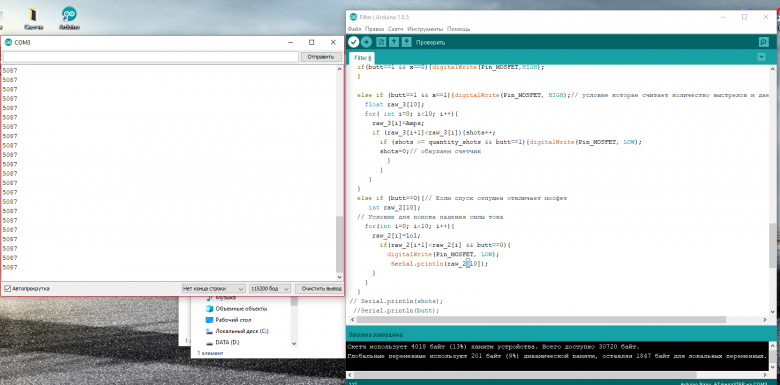Click the serial input text field in COM3
Image resolution: width=780 pixels, height=385 pixels.
tap(150, 57)
